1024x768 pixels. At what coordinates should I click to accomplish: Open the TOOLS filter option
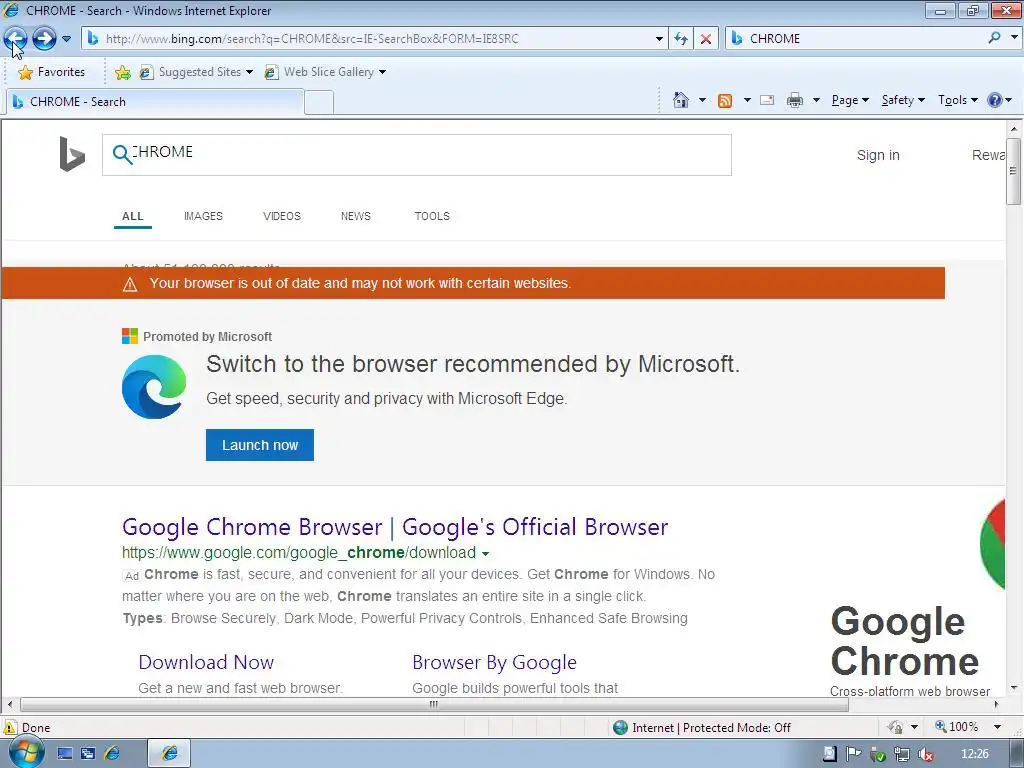[432, 216]
